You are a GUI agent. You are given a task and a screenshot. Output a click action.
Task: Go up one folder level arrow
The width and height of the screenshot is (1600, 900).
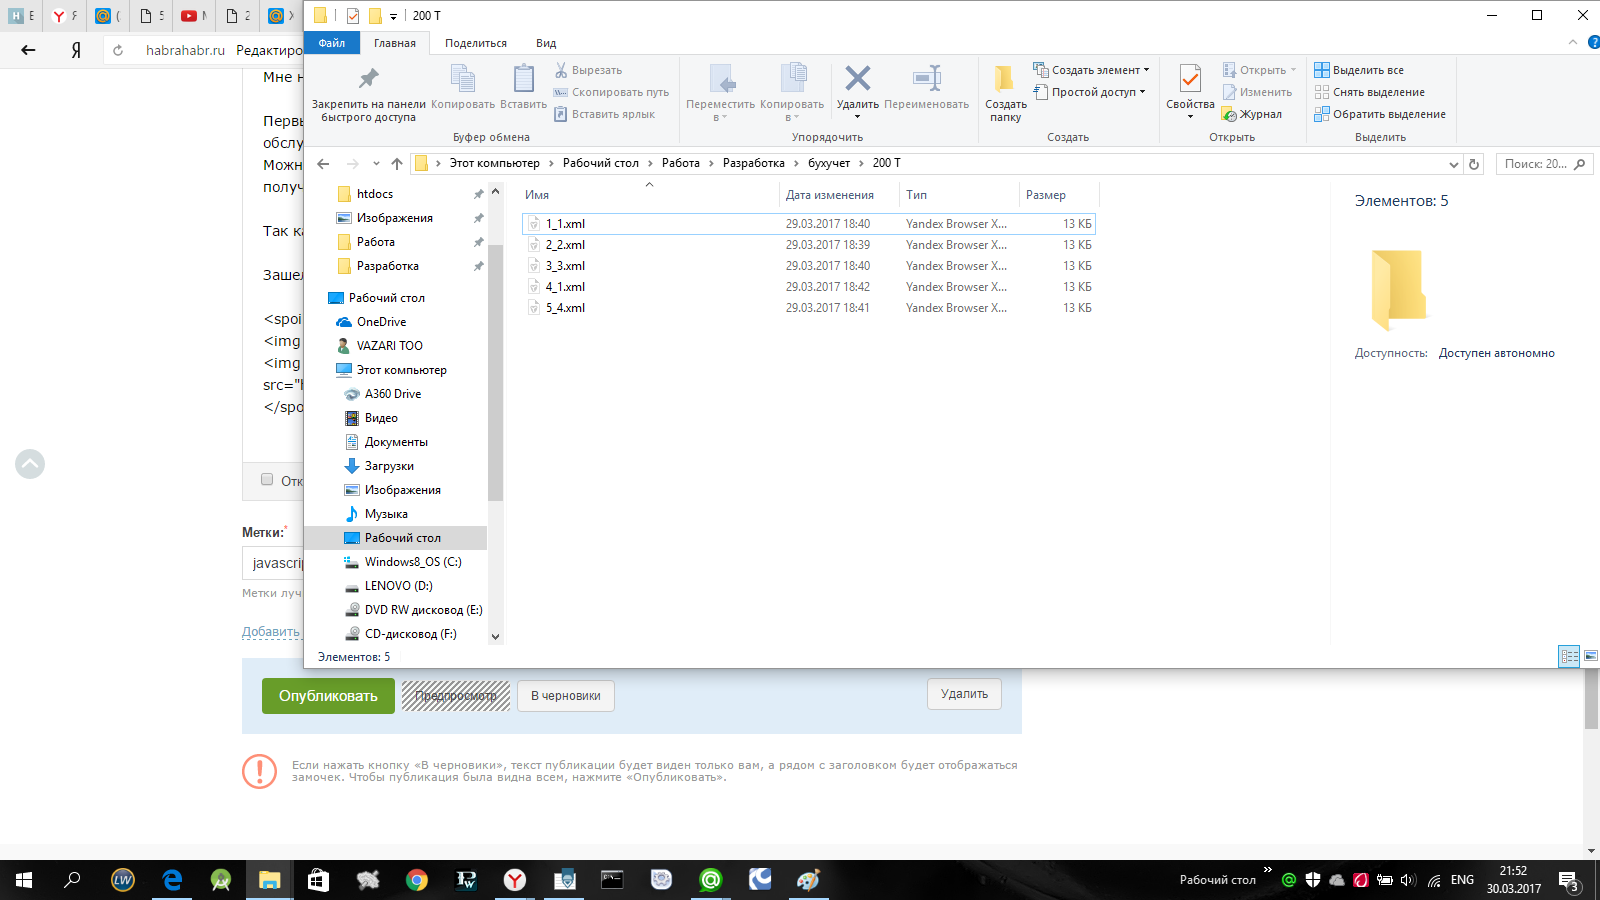pyautogui.click(x=397, y=164)
